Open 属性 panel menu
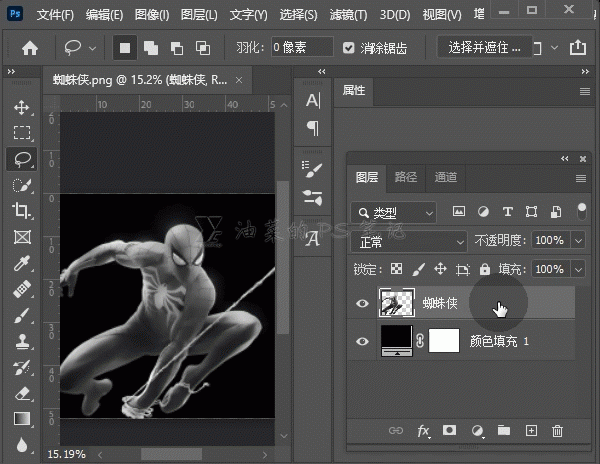The image size is (600, 464). point(585,91)
